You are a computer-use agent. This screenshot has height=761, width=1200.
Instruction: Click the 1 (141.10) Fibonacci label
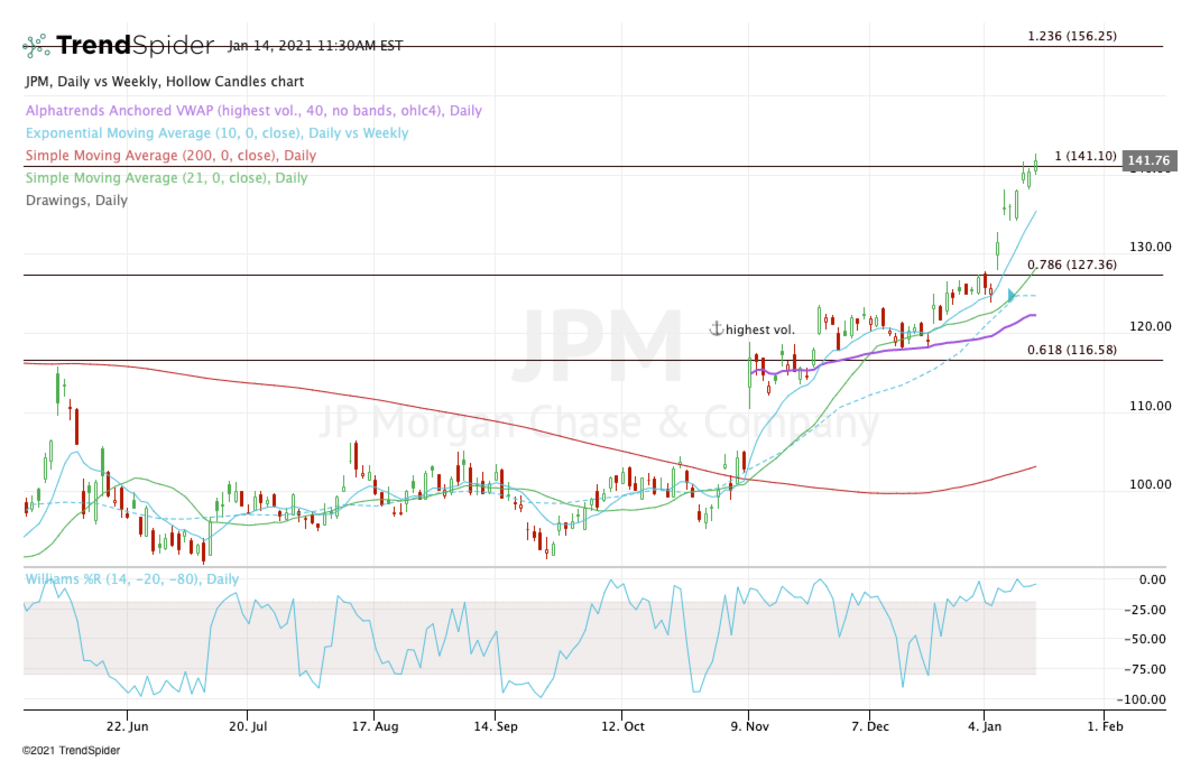click(x=1084, y=156)
